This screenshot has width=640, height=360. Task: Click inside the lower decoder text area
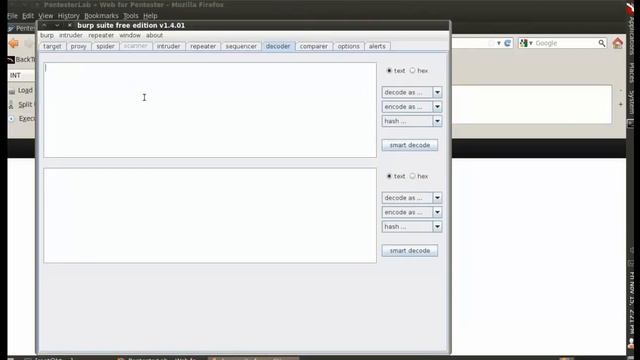tap(210, 216)
